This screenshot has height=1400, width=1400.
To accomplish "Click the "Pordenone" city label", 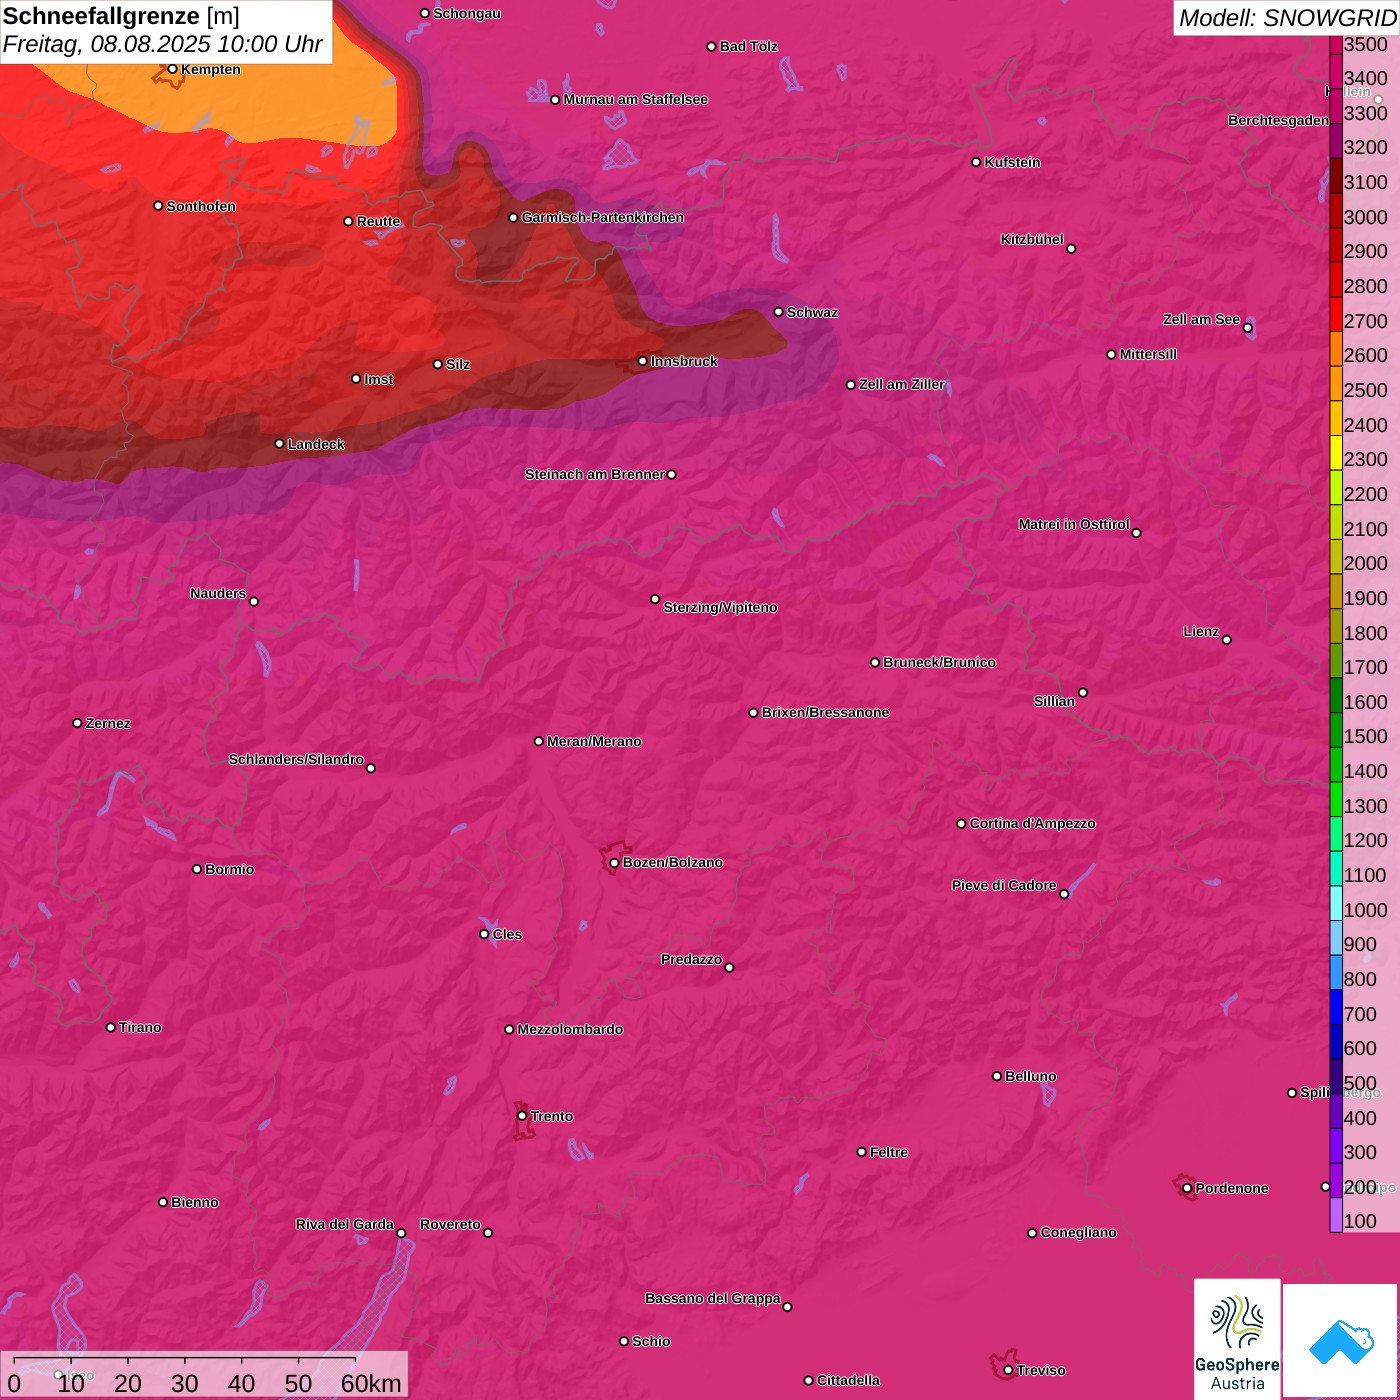I will (x=1232, y=1188).
